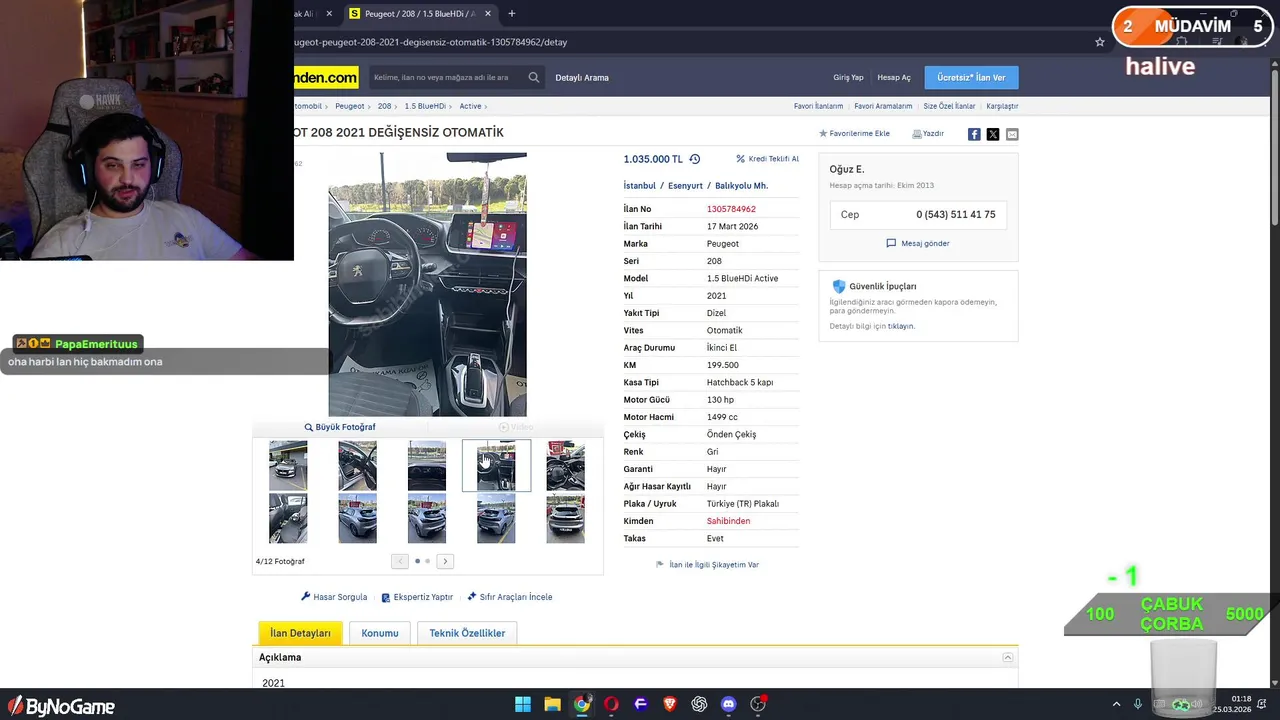
Task: Open Opera browser from taskbar
Action: [x=611, y=704]
